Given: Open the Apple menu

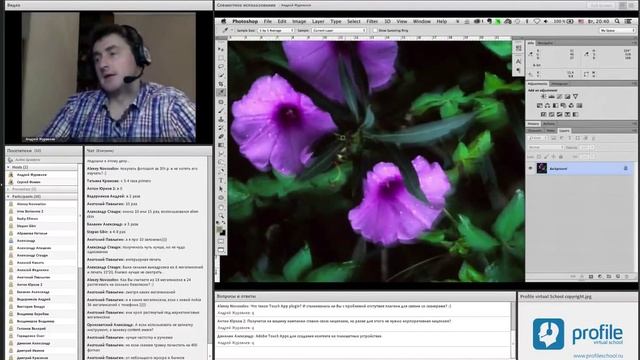Looking at the screenshot, I should coord(224,21).
